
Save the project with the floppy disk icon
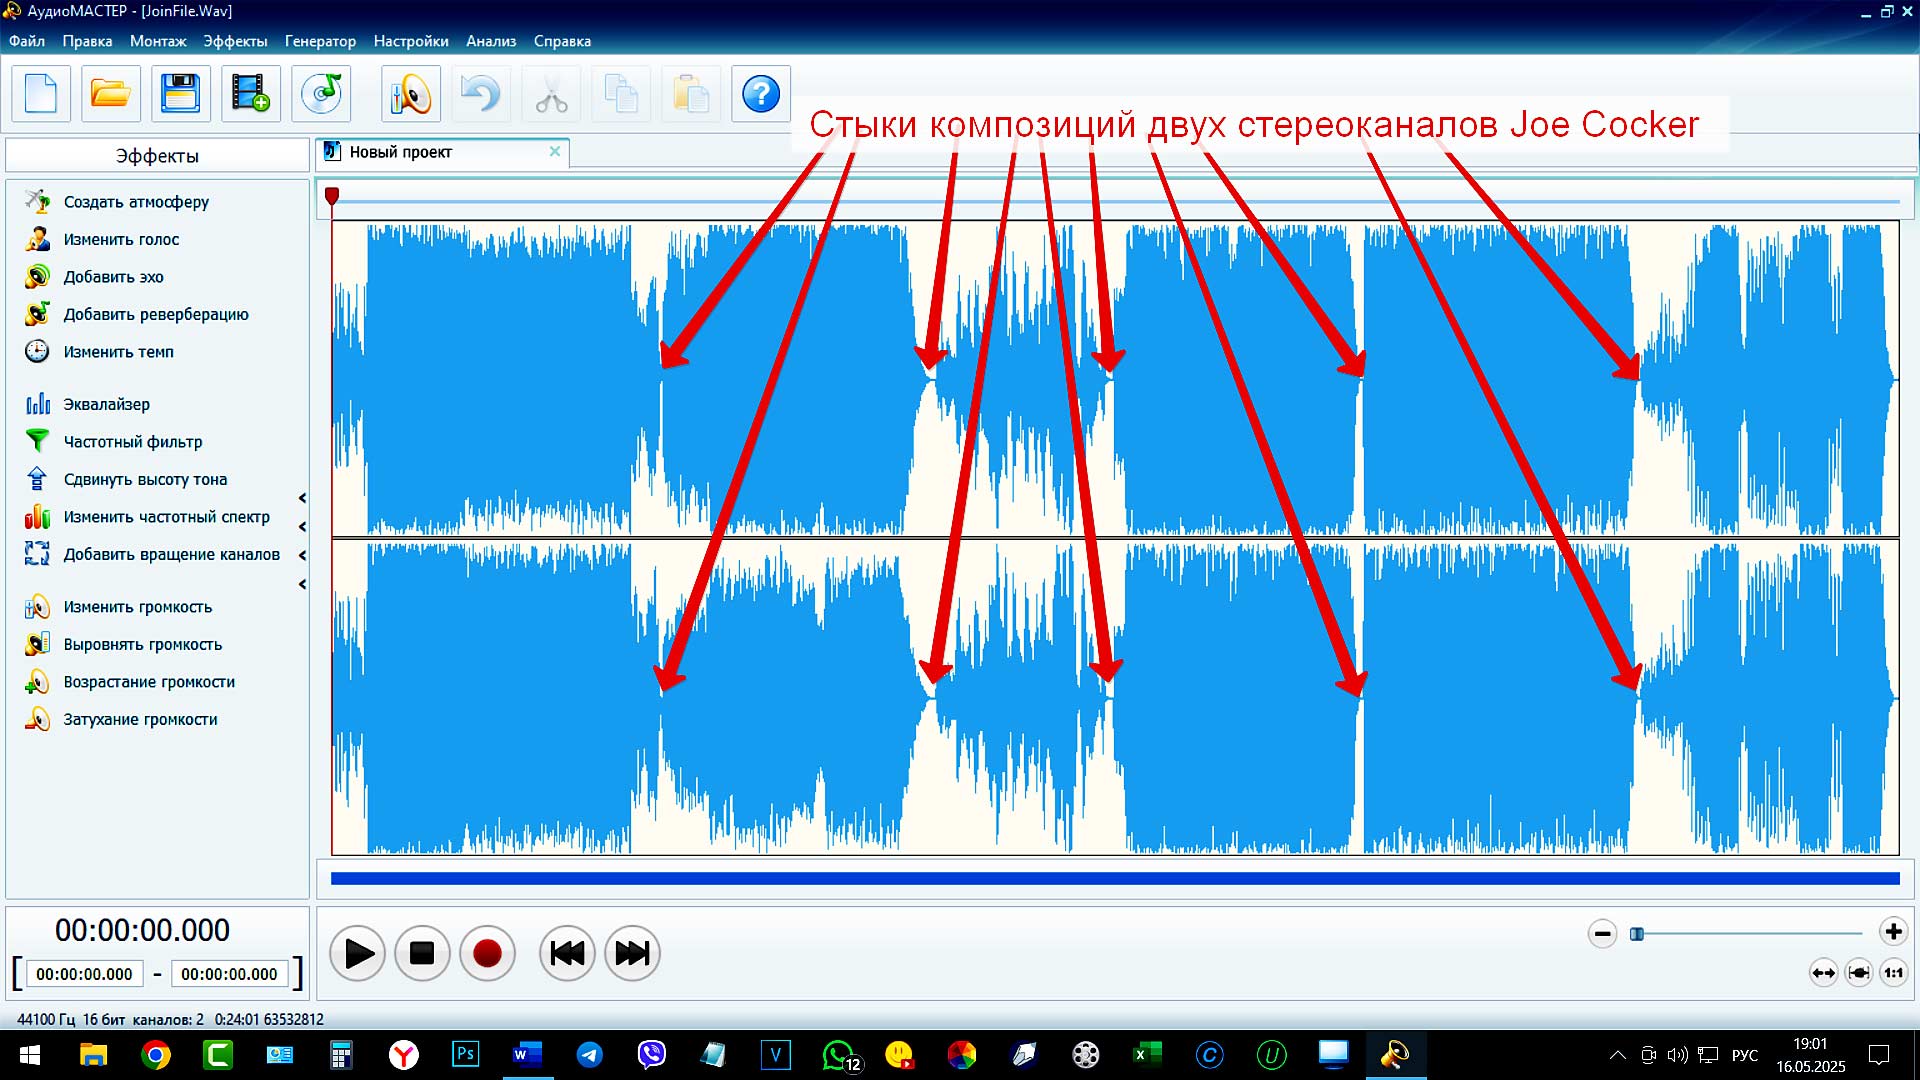(181, 94)
